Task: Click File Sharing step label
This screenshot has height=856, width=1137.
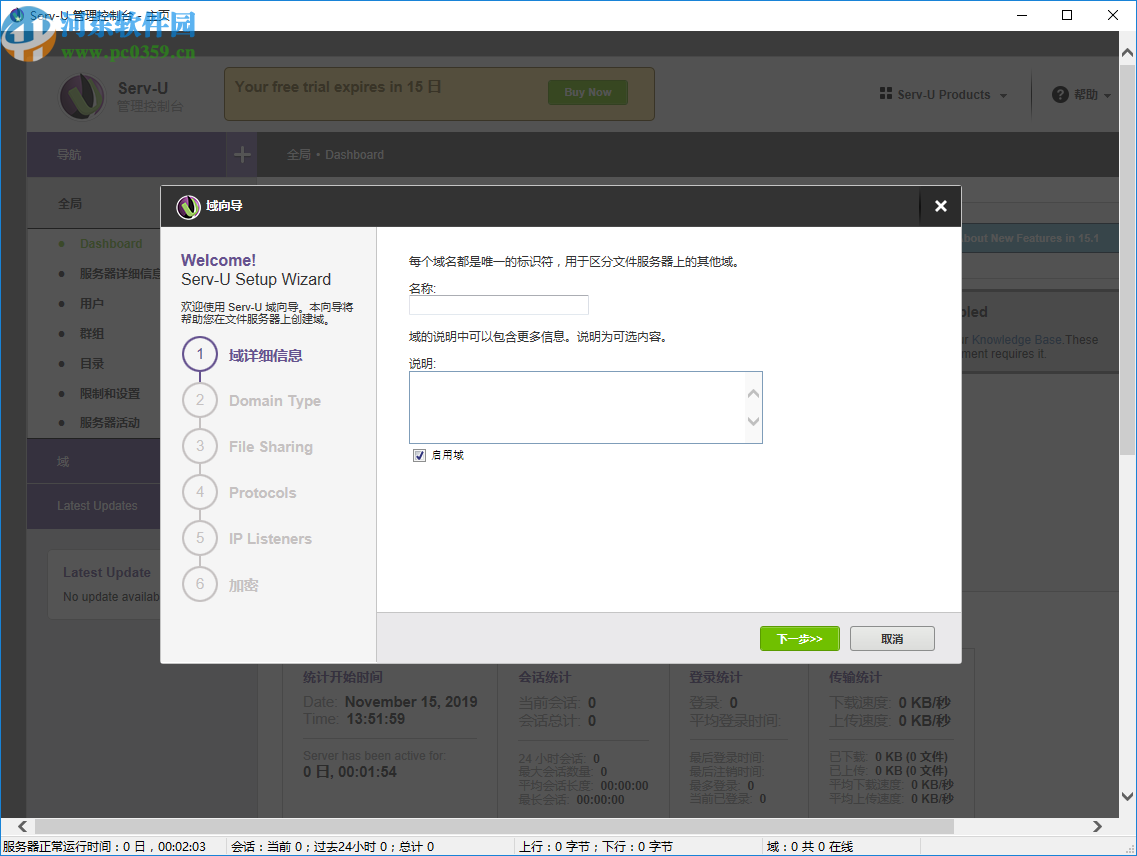Action: click(270, 447)
